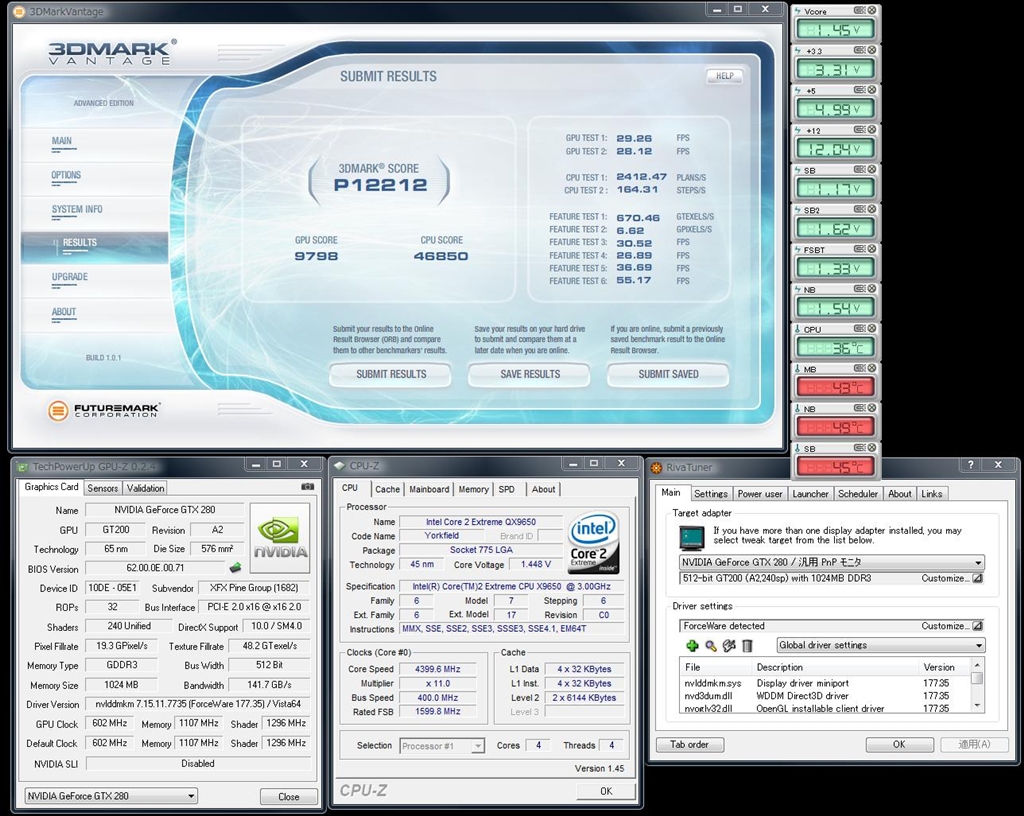The width and height of the screenshot is (1024, 816).
Task: Click the driver file list scroll-up arrow
Action: [x=977, y=665]
